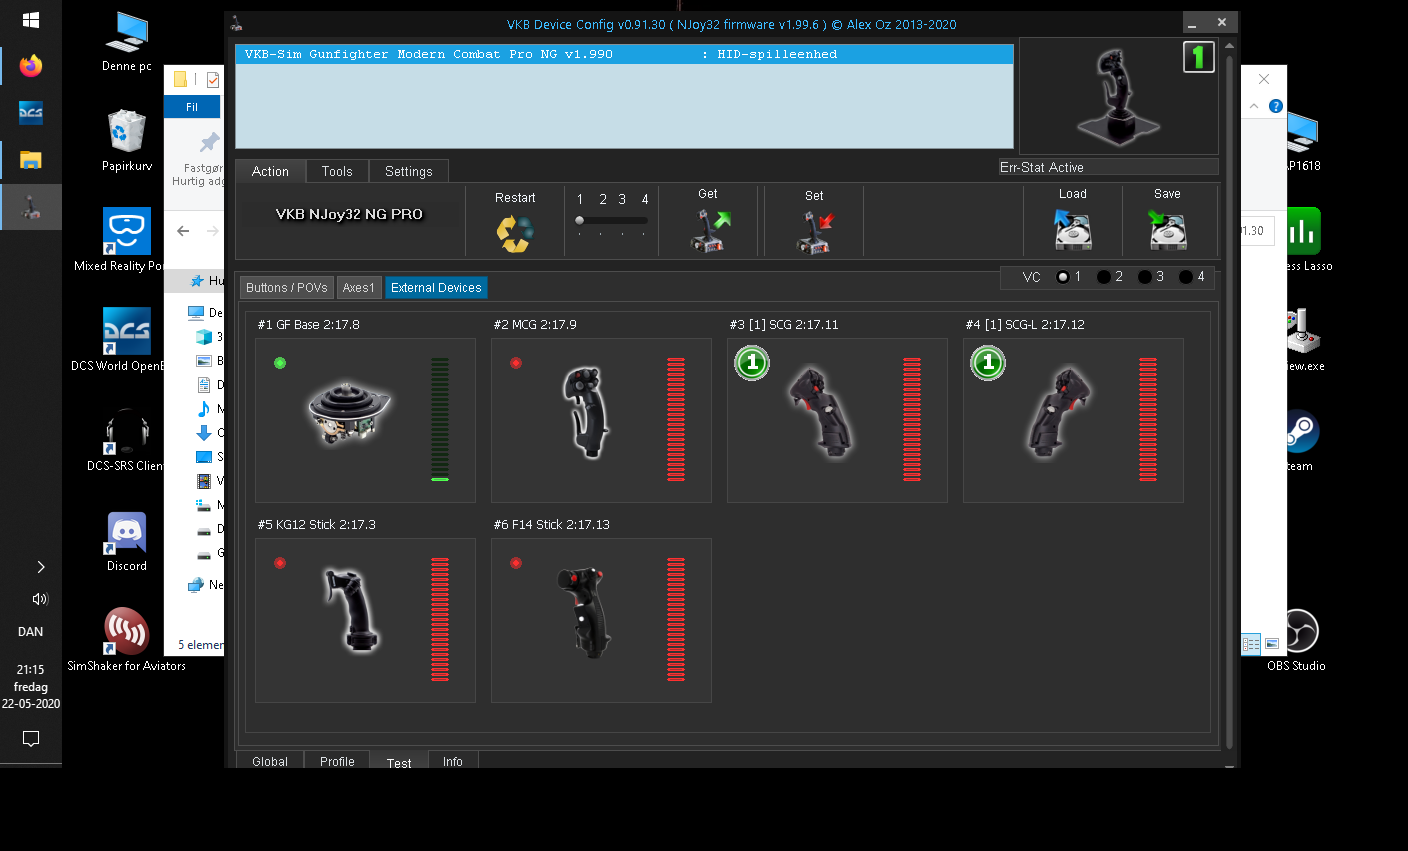Expand the Windows taskbar chevron
Image resolution: width=1408 pixels, height=851 pixels.
coord(40,567)
